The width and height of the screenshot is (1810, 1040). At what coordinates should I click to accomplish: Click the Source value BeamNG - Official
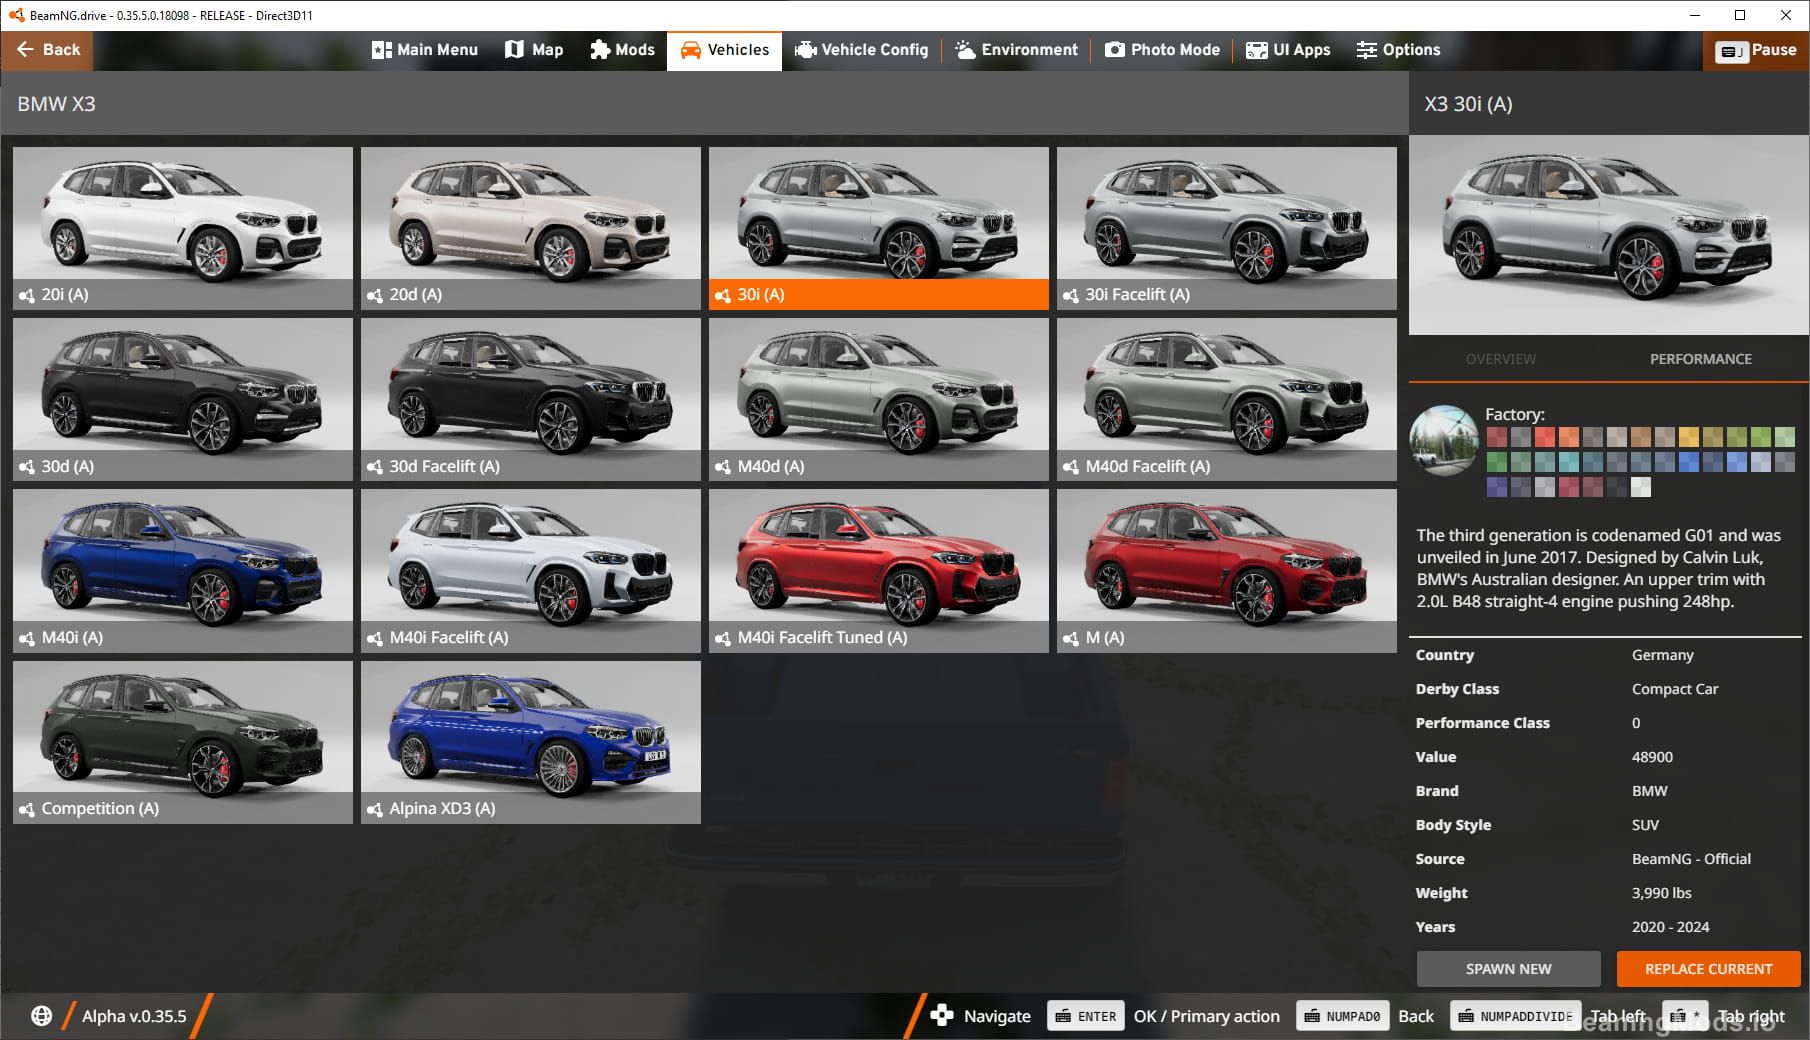click(x=1691, y=859)
